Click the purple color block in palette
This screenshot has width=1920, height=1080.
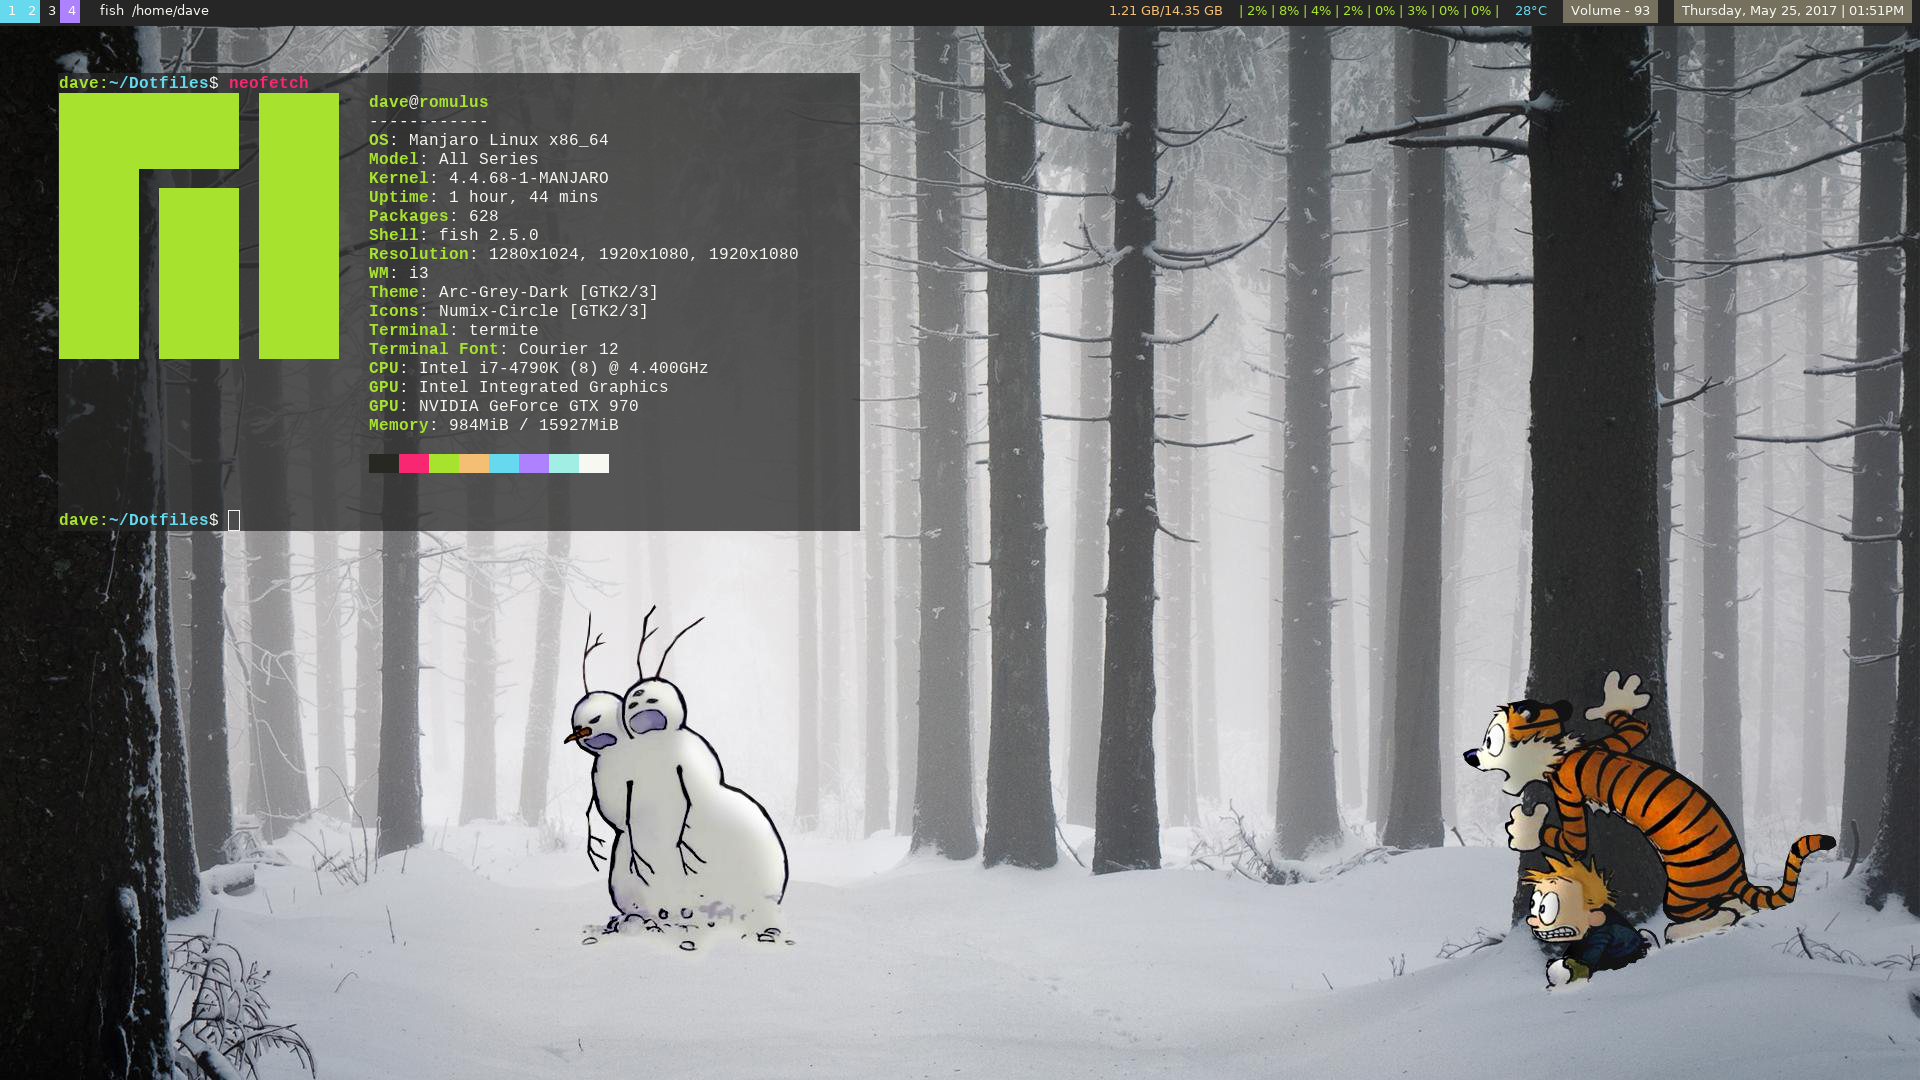[x=533, y=463]
